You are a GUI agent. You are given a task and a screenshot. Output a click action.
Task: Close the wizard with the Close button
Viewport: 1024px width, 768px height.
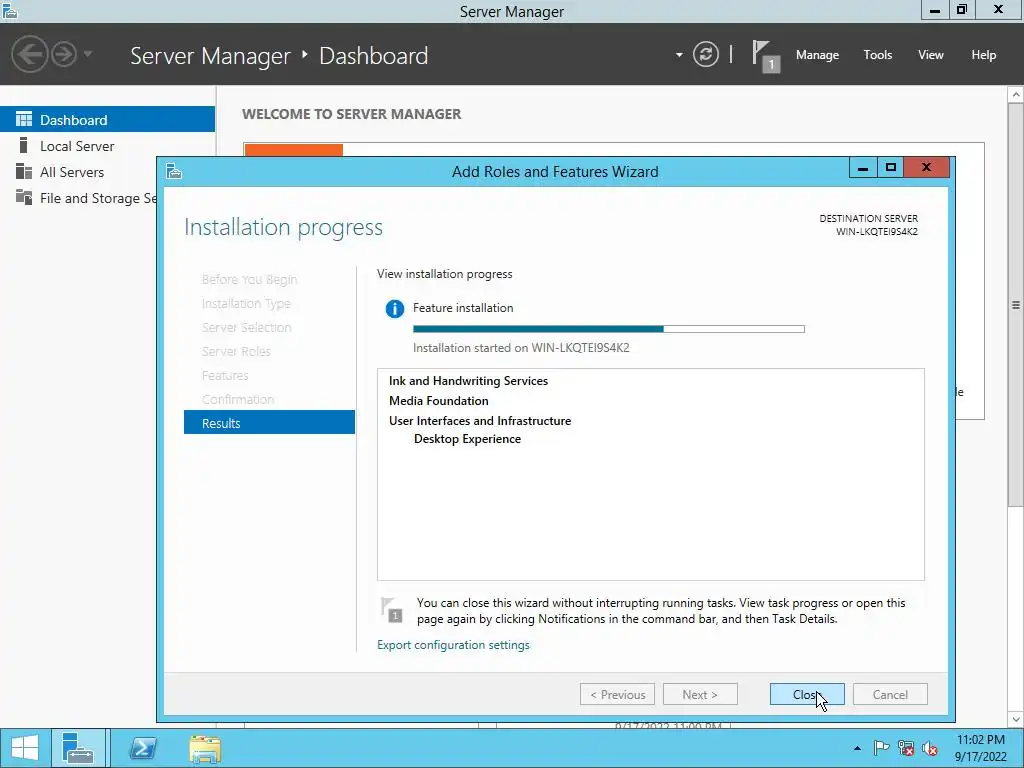(x=807, y=694)
